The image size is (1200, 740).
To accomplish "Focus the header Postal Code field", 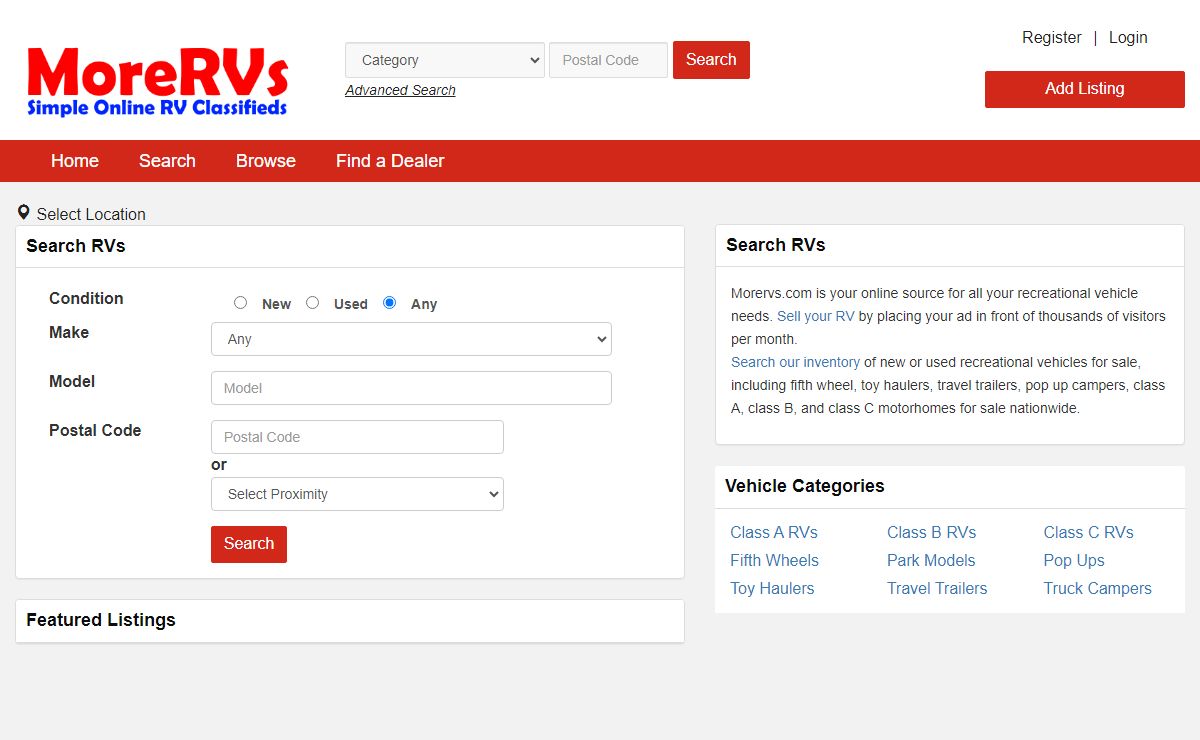I will click(608, 60).
